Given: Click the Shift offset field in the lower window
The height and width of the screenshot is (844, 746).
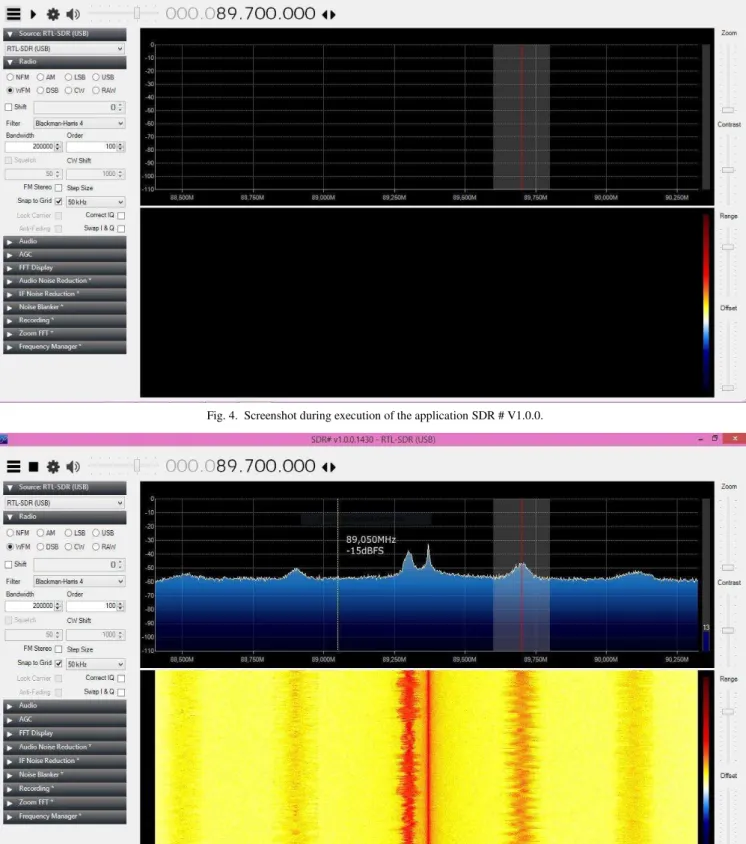Looking at the screenshot, I should pyautogui.click(x=79, y=565).
